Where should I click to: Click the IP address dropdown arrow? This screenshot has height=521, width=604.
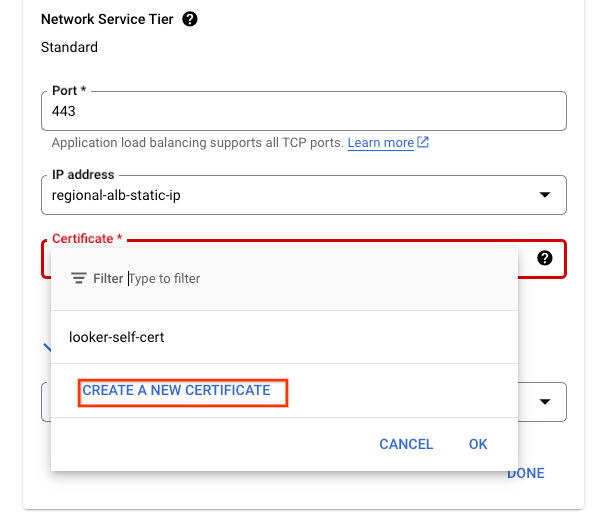click(x=545, y=195)
